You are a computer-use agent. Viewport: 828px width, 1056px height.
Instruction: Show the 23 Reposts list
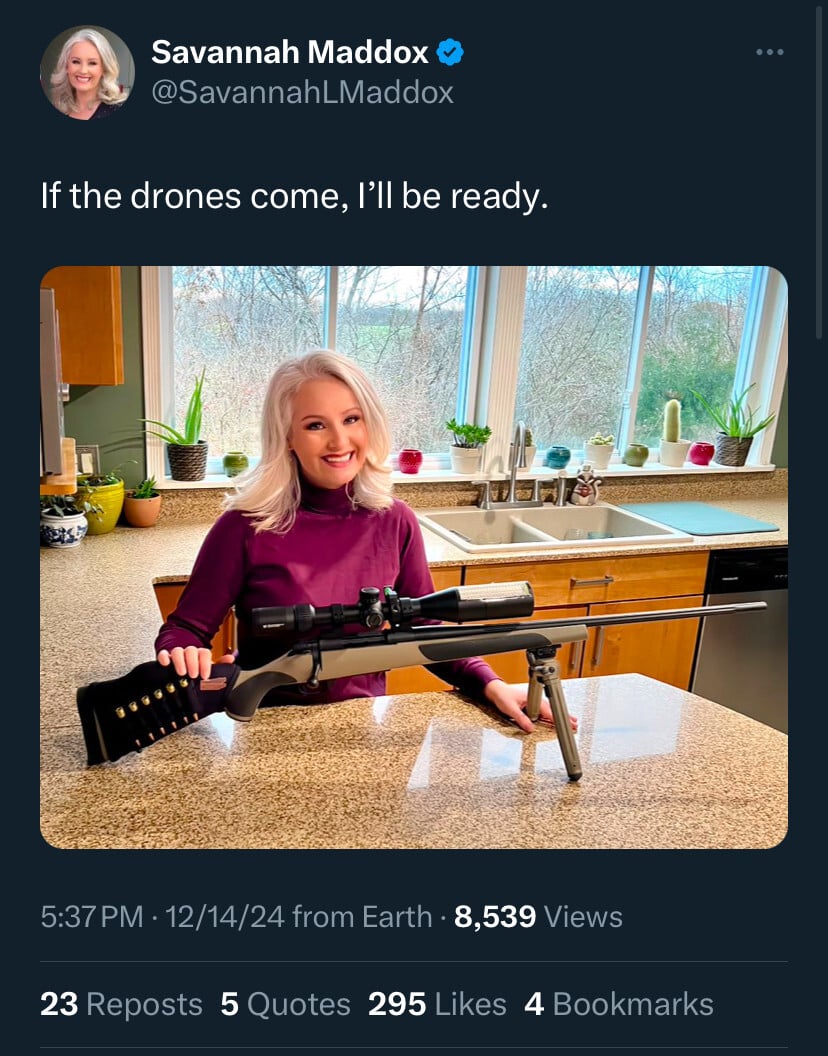(x=121, y=1004)
